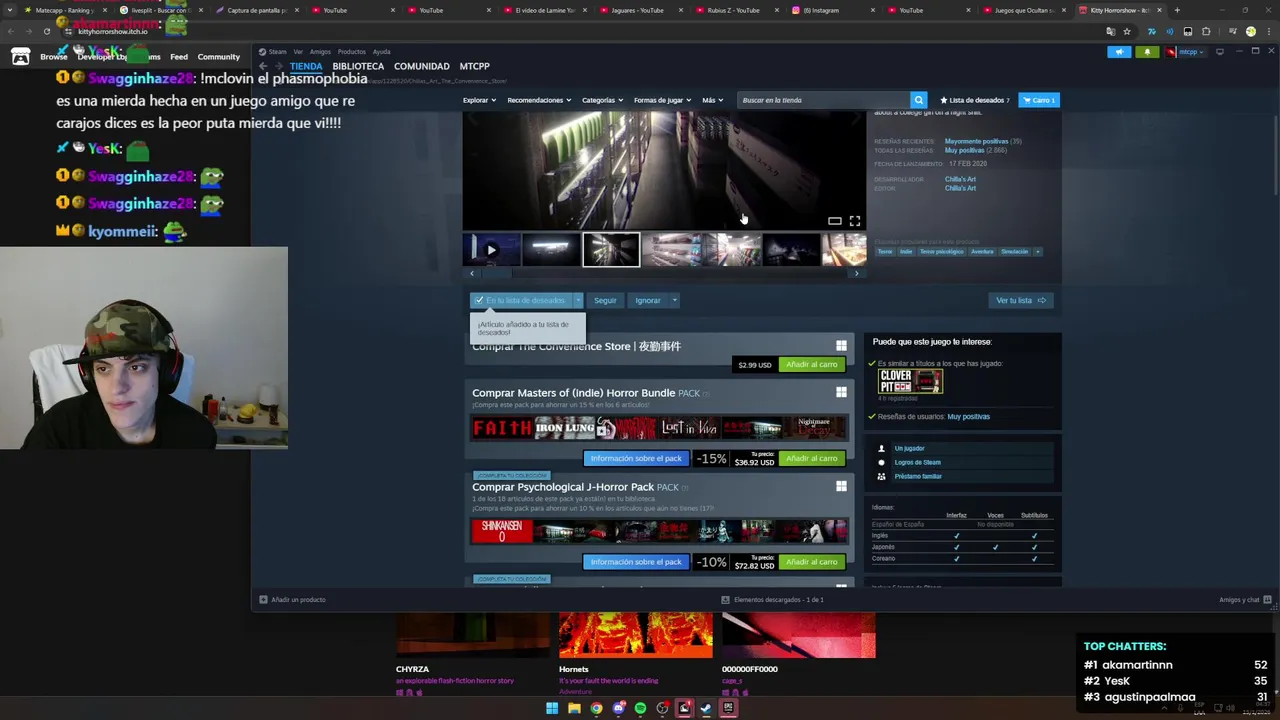
Task: Switch to the TIENDA tab
Action: coord(306,67)
